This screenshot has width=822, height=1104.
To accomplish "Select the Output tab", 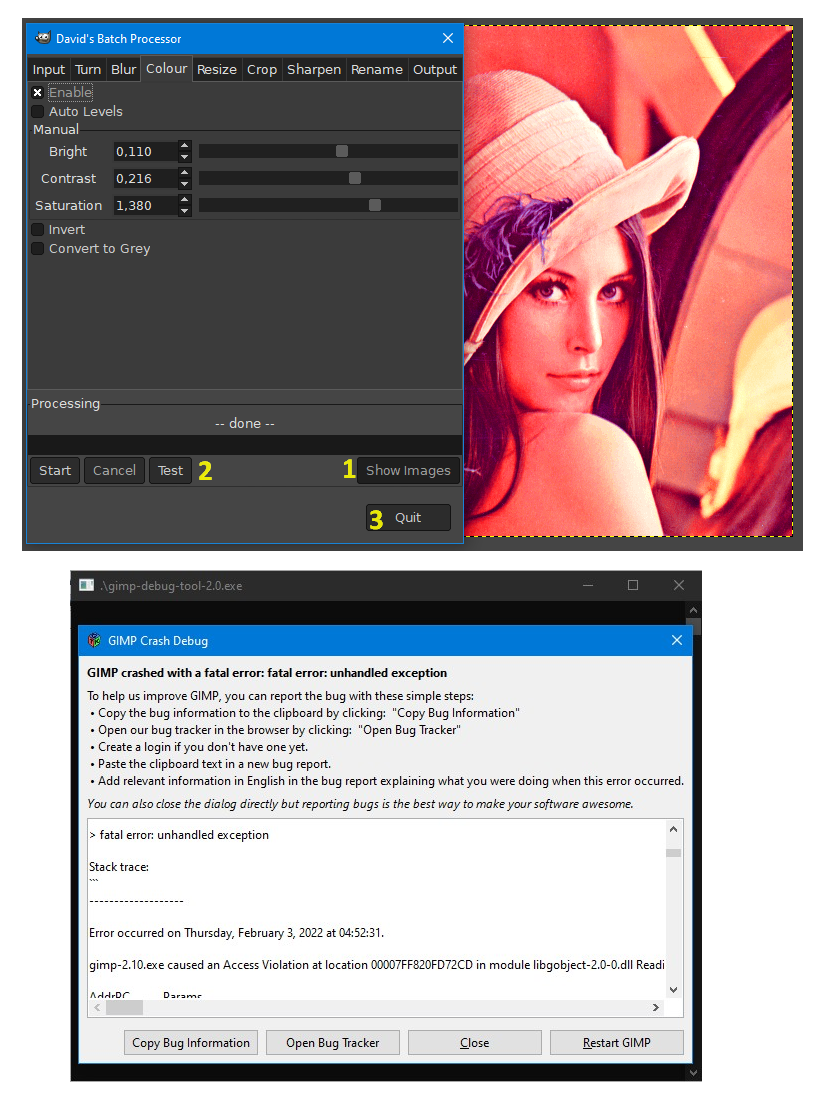I will tap(435, 70).
